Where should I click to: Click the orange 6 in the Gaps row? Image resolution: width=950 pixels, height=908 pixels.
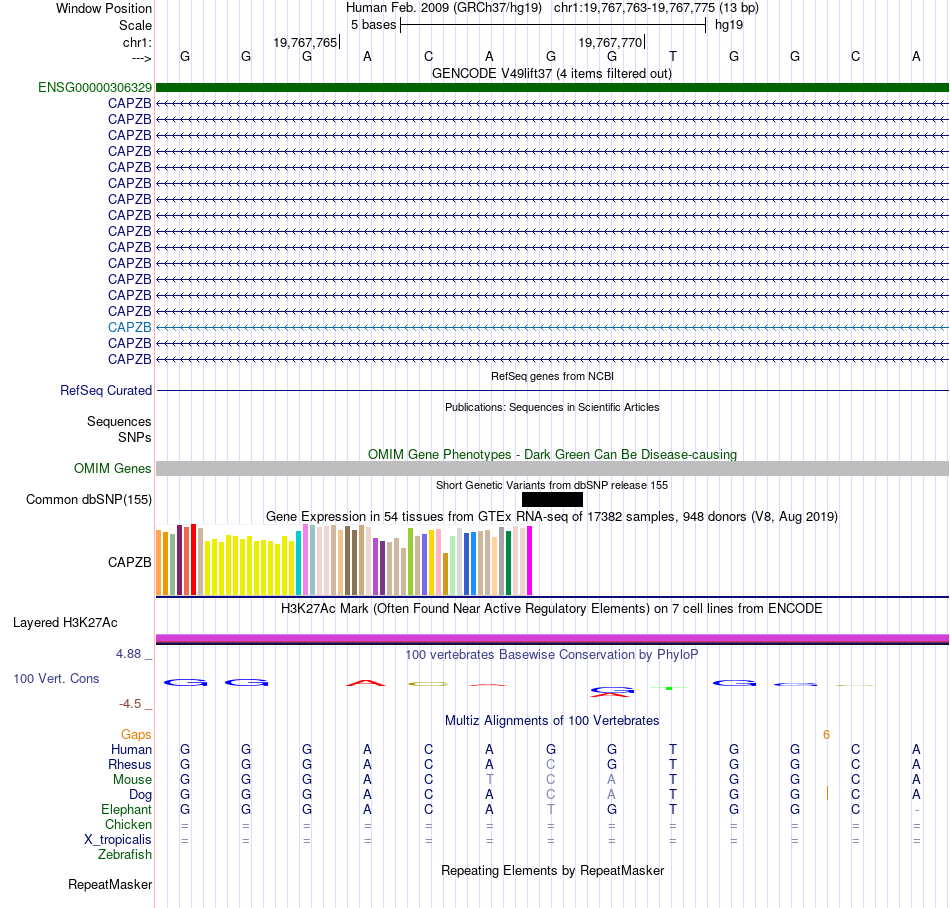pyautogui.click(x=826, y=735)
